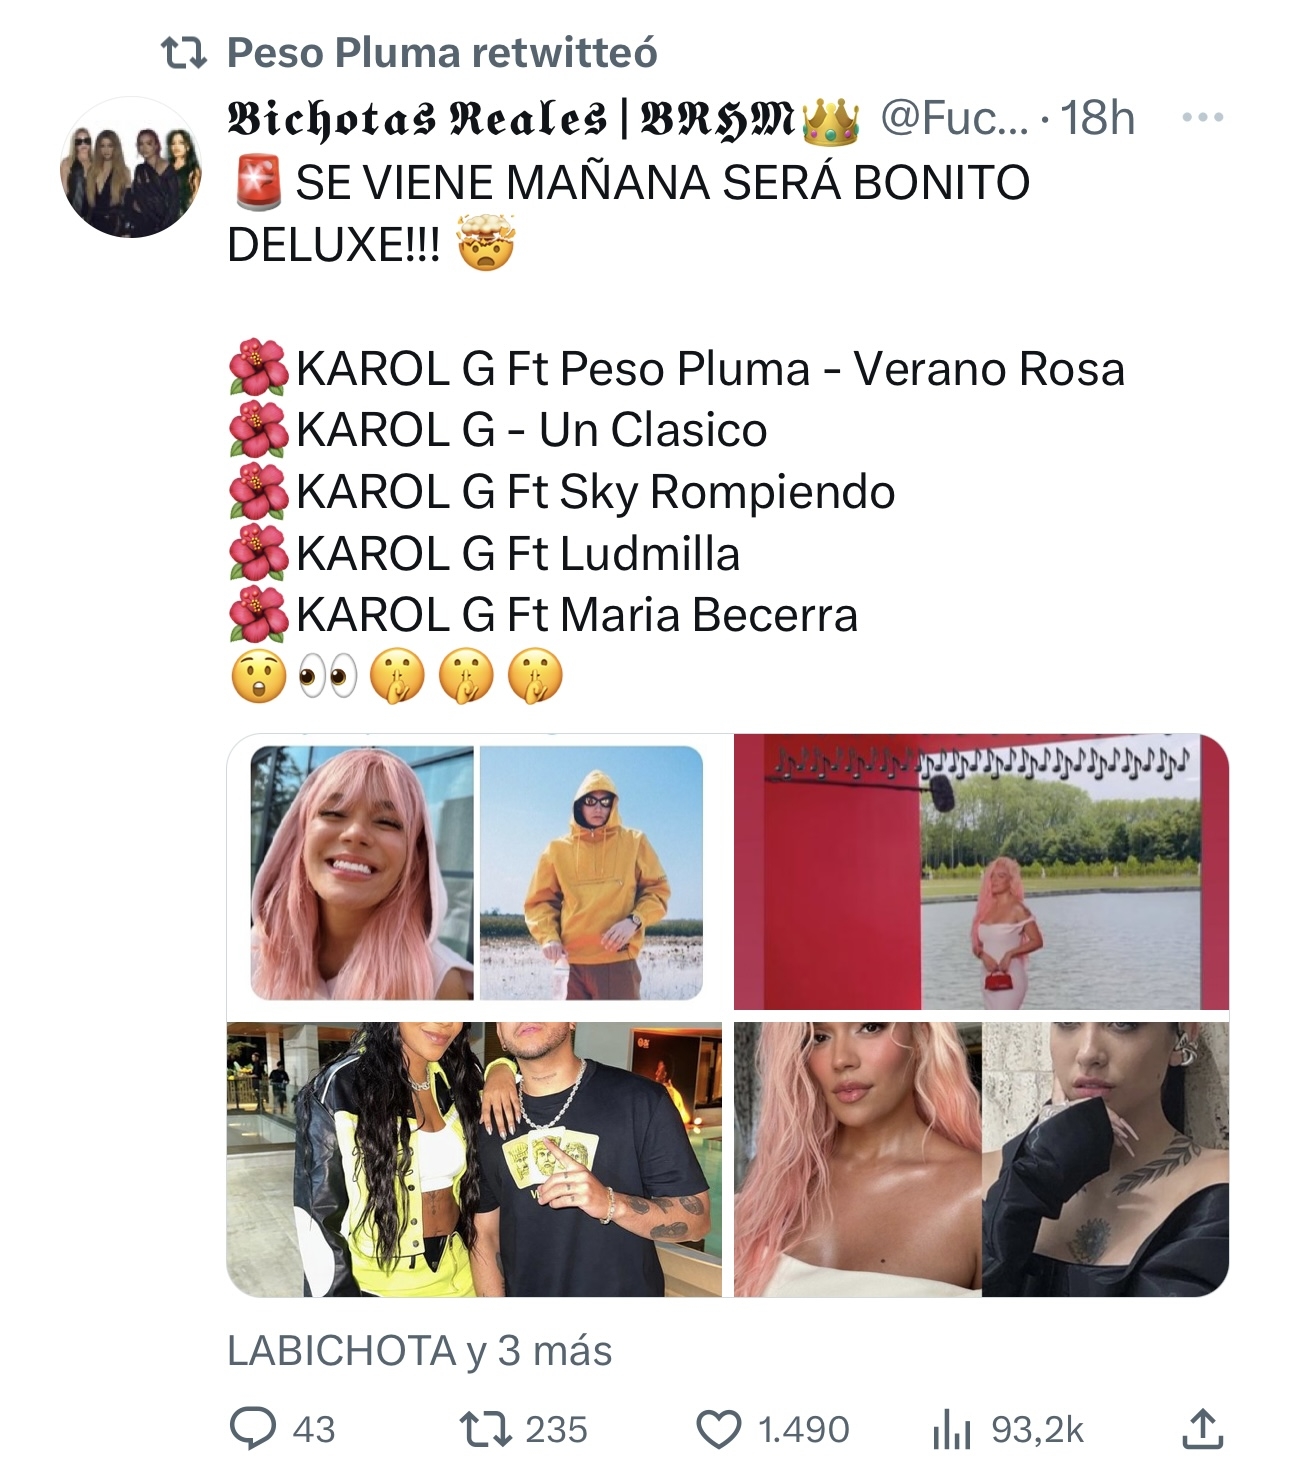Open the Bichotas Reales | BRHM display name
The image size is (1290, 1484).
click(544, 119)
